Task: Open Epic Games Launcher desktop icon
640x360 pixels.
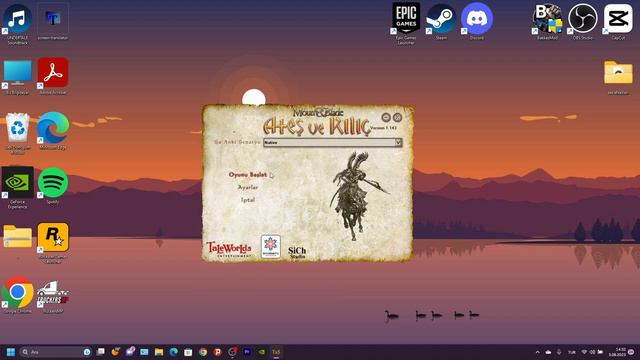Action: [x=406, y=23]
